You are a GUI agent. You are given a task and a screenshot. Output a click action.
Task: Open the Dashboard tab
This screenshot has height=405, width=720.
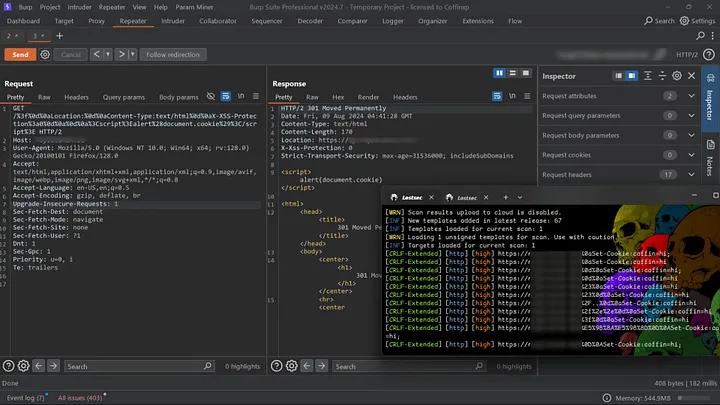(23, 21)
